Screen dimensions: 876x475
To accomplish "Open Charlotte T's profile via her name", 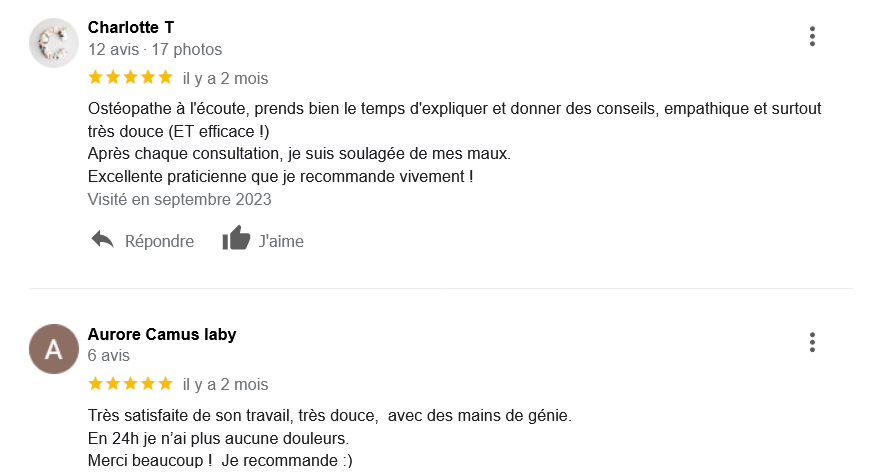I will tap(130, 27).
